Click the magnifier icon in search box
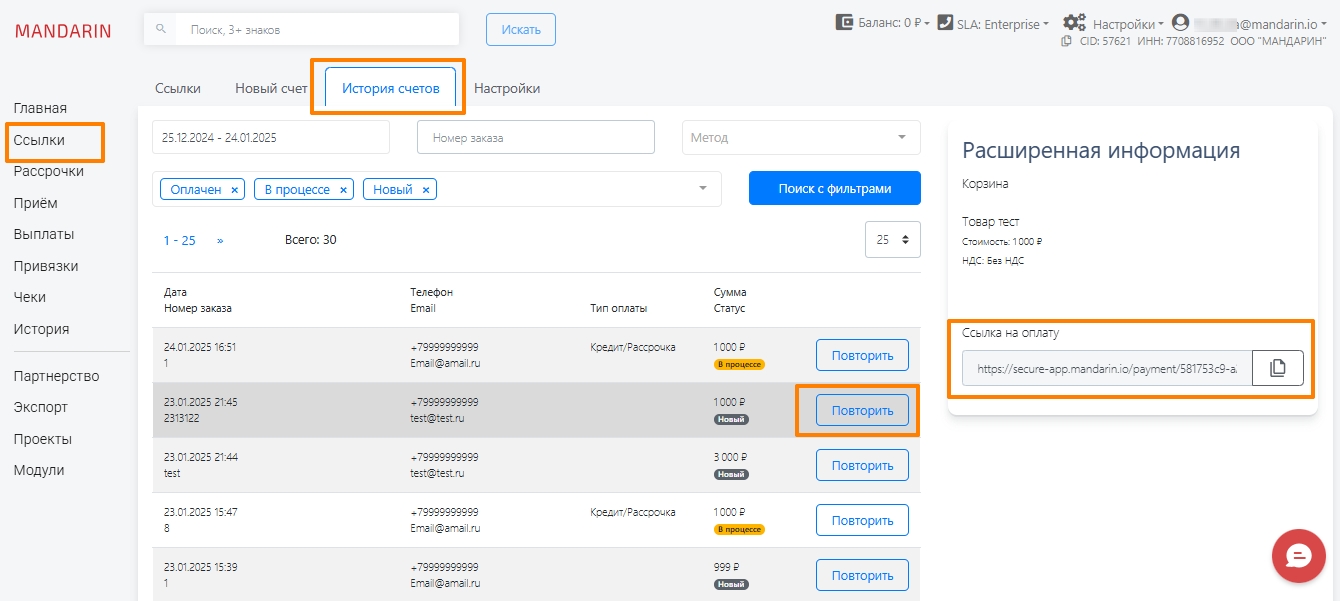 coord(161,30)
